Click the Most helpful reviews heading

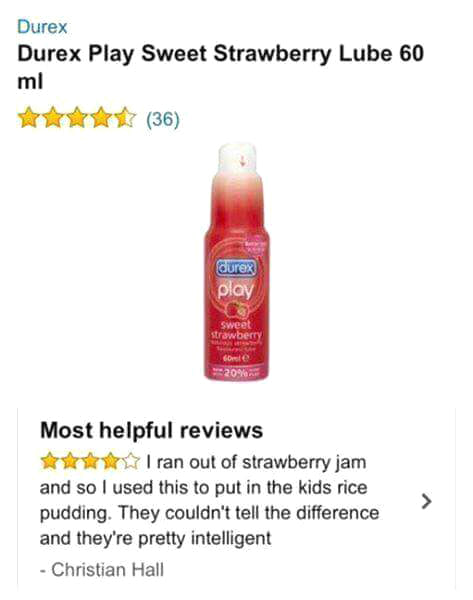(x=152, y=430)
